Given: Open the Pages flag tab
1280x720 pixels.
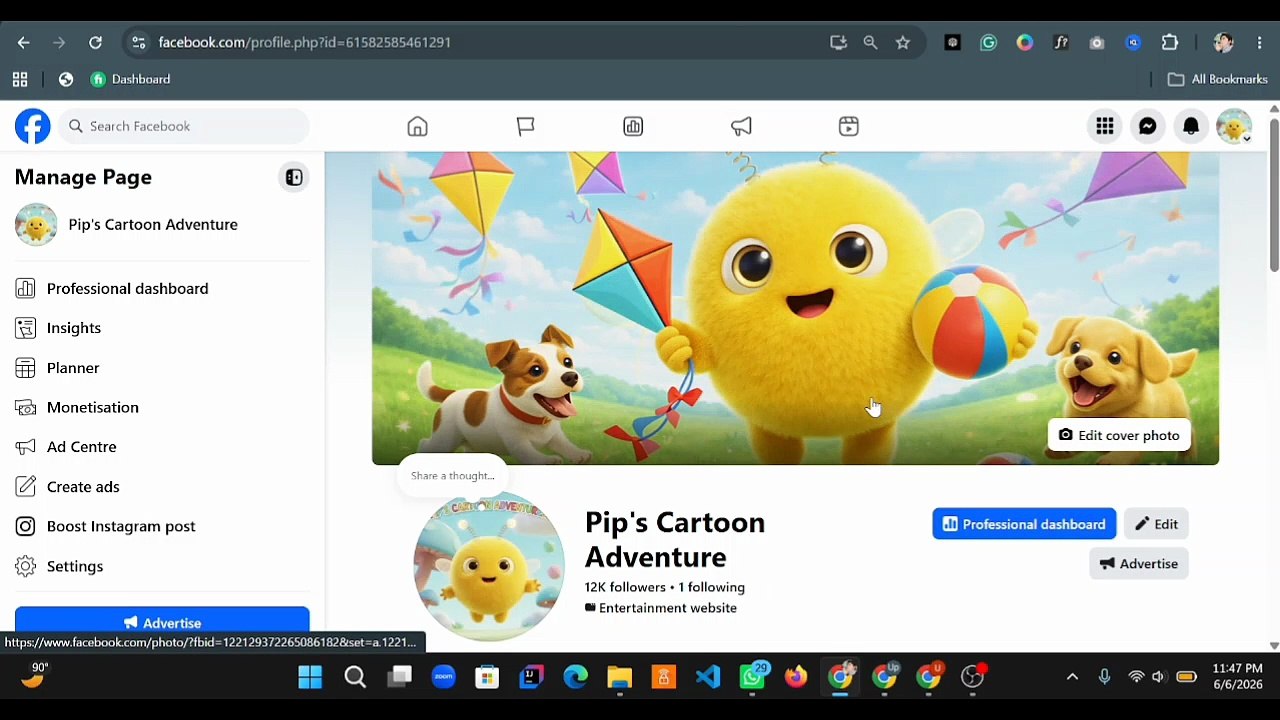Looking at the screenshot, I should (525, 126).
